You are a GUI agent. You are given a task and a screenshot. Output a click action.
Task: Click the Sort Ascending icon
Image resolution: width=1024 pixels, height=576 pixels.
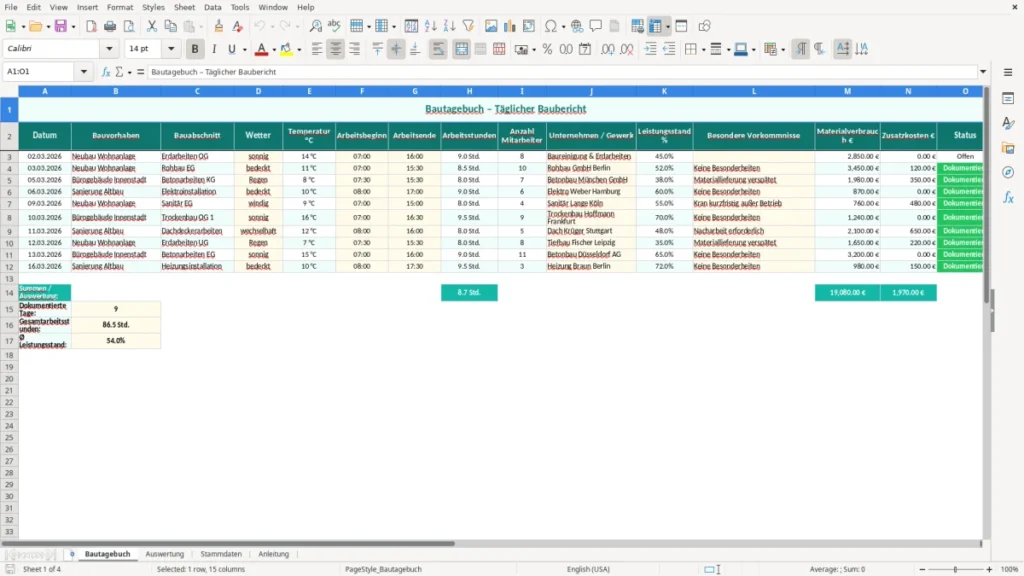click(430, 26)
